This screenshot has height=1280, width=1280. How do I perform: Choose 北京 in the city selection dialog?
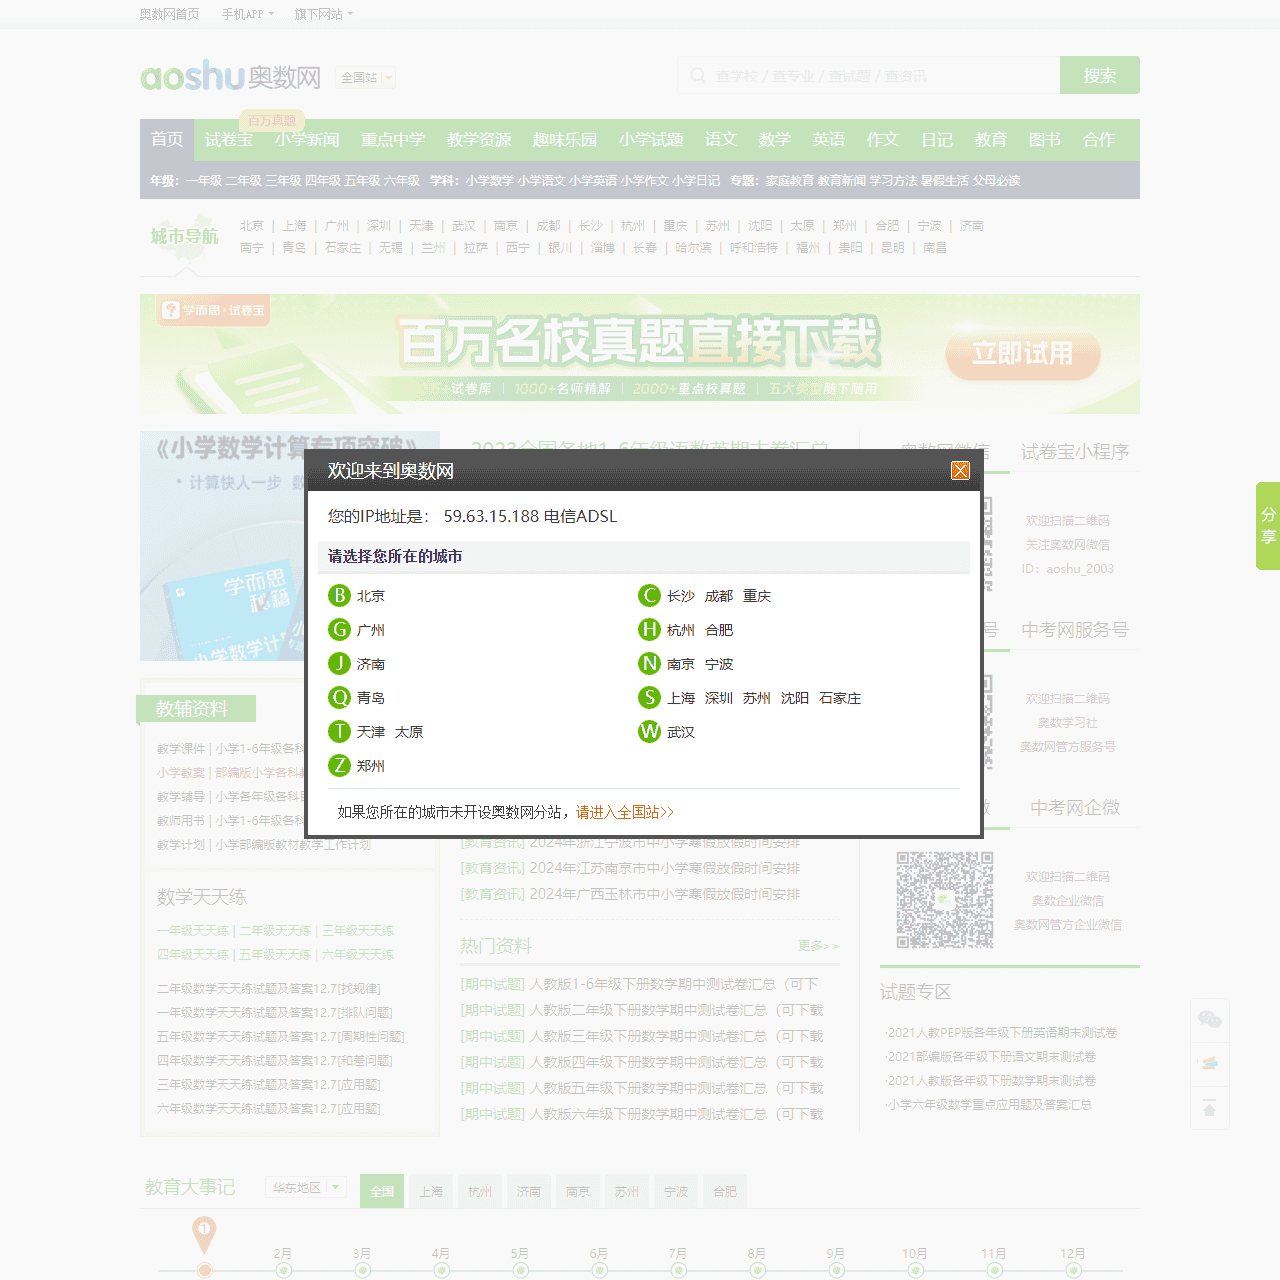[x=371, y=596]
